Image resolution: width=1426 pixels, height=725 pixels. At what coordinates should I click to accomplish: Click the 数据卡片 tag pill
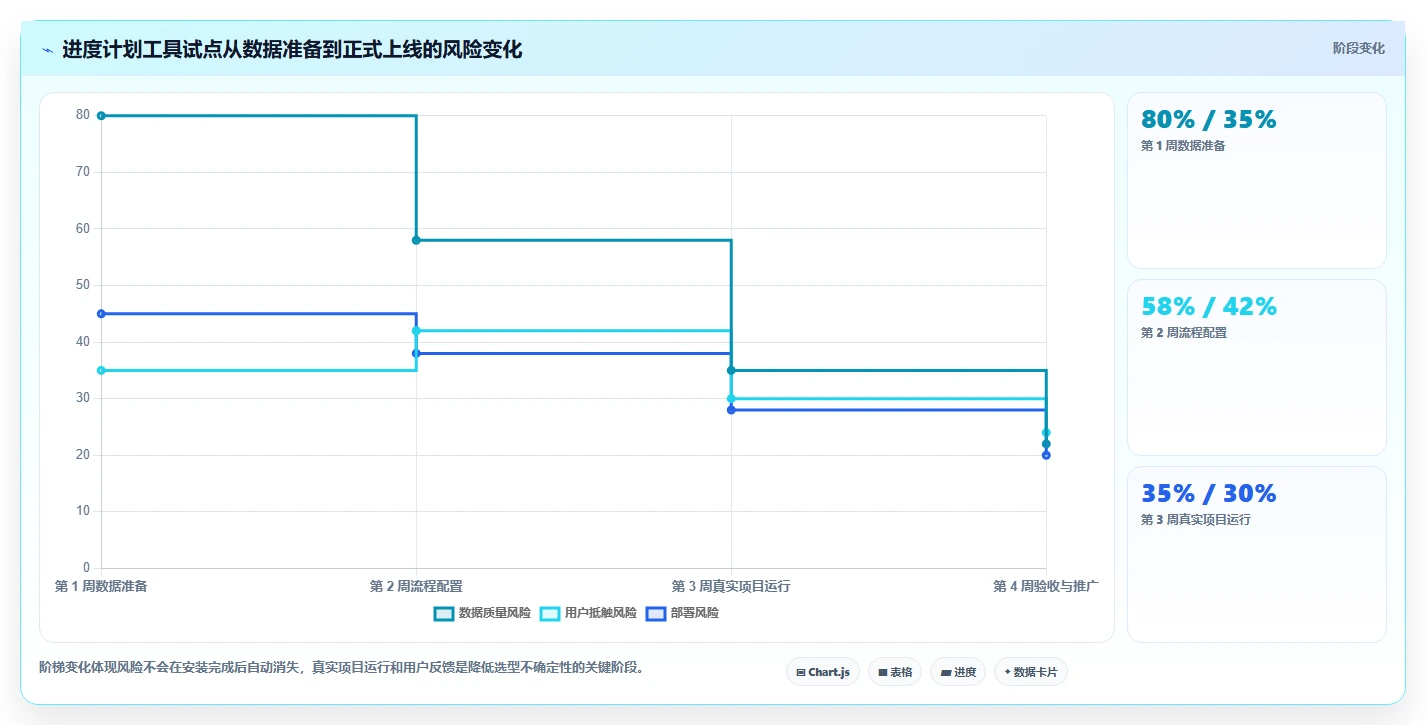[1031, 672]
